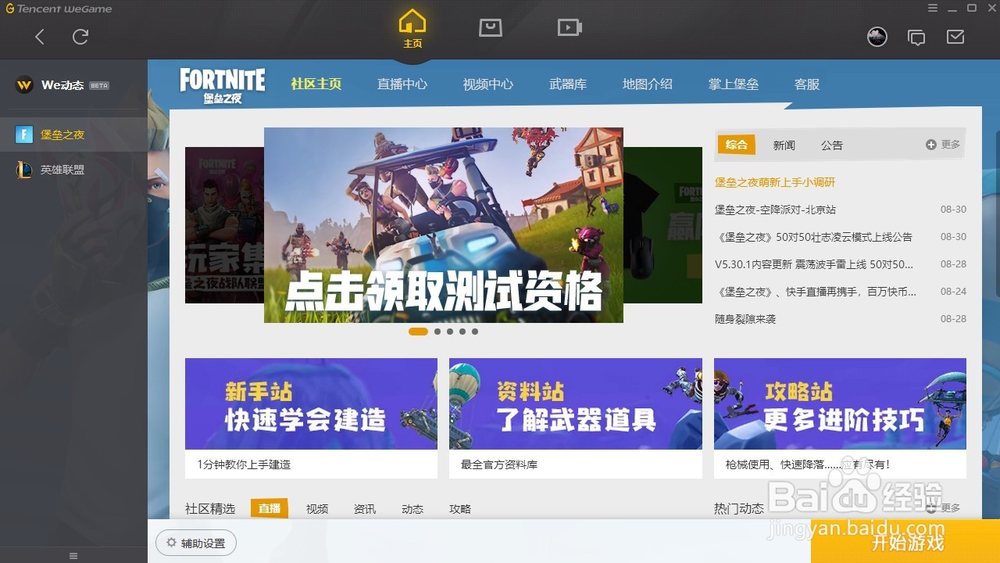The height and width of the screenshot is (563, 1000).
Task: Select the 视频 tab in 社区精选
Action: (317, 509)
